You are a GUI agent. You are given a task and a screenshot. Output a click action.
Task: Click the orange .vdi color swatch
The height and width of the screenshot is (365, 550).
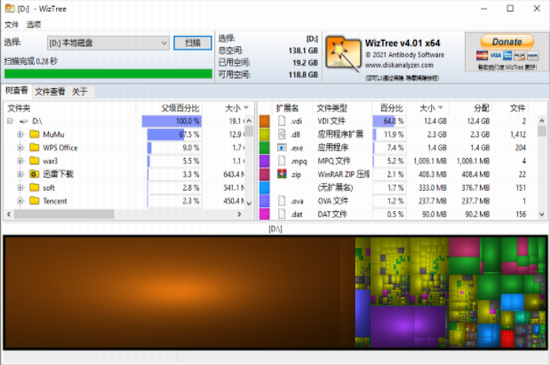point(264,121)
